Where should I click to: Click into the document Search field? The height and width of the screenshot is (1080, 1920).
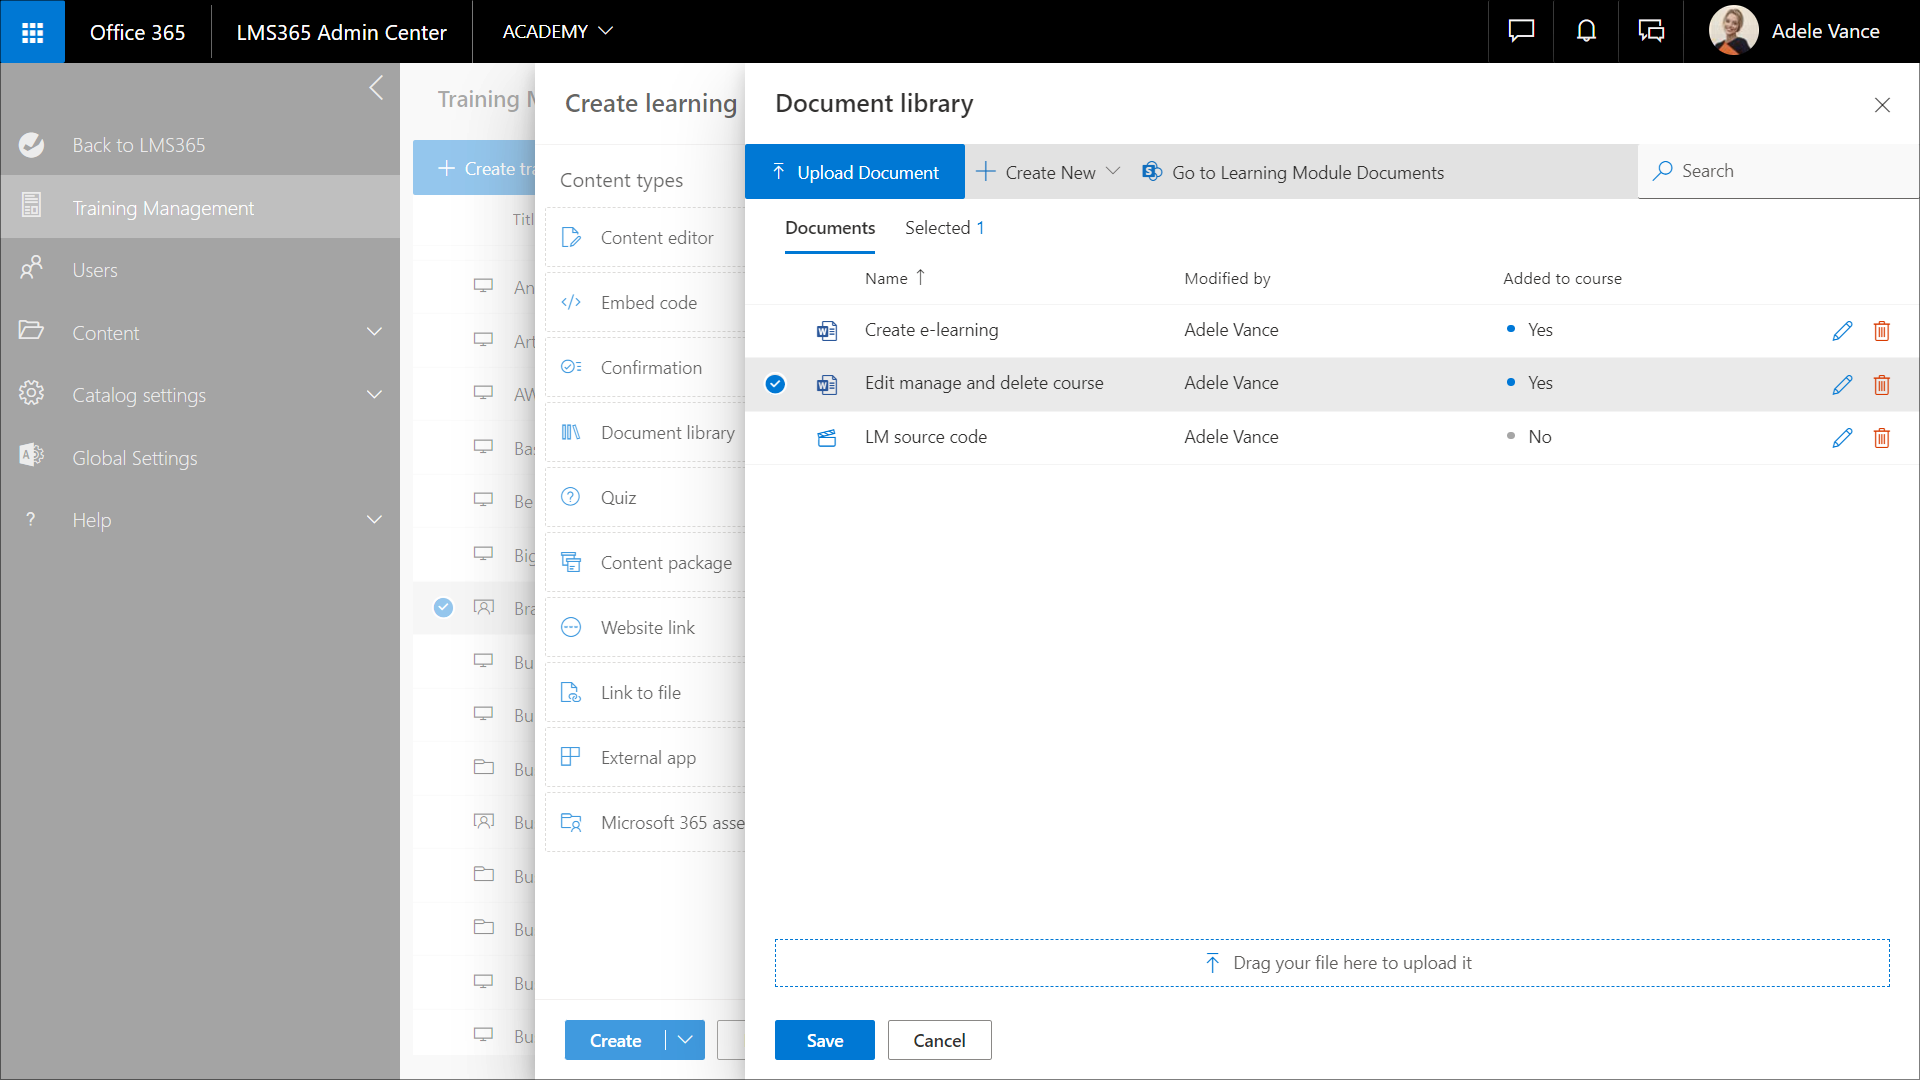1780,171
